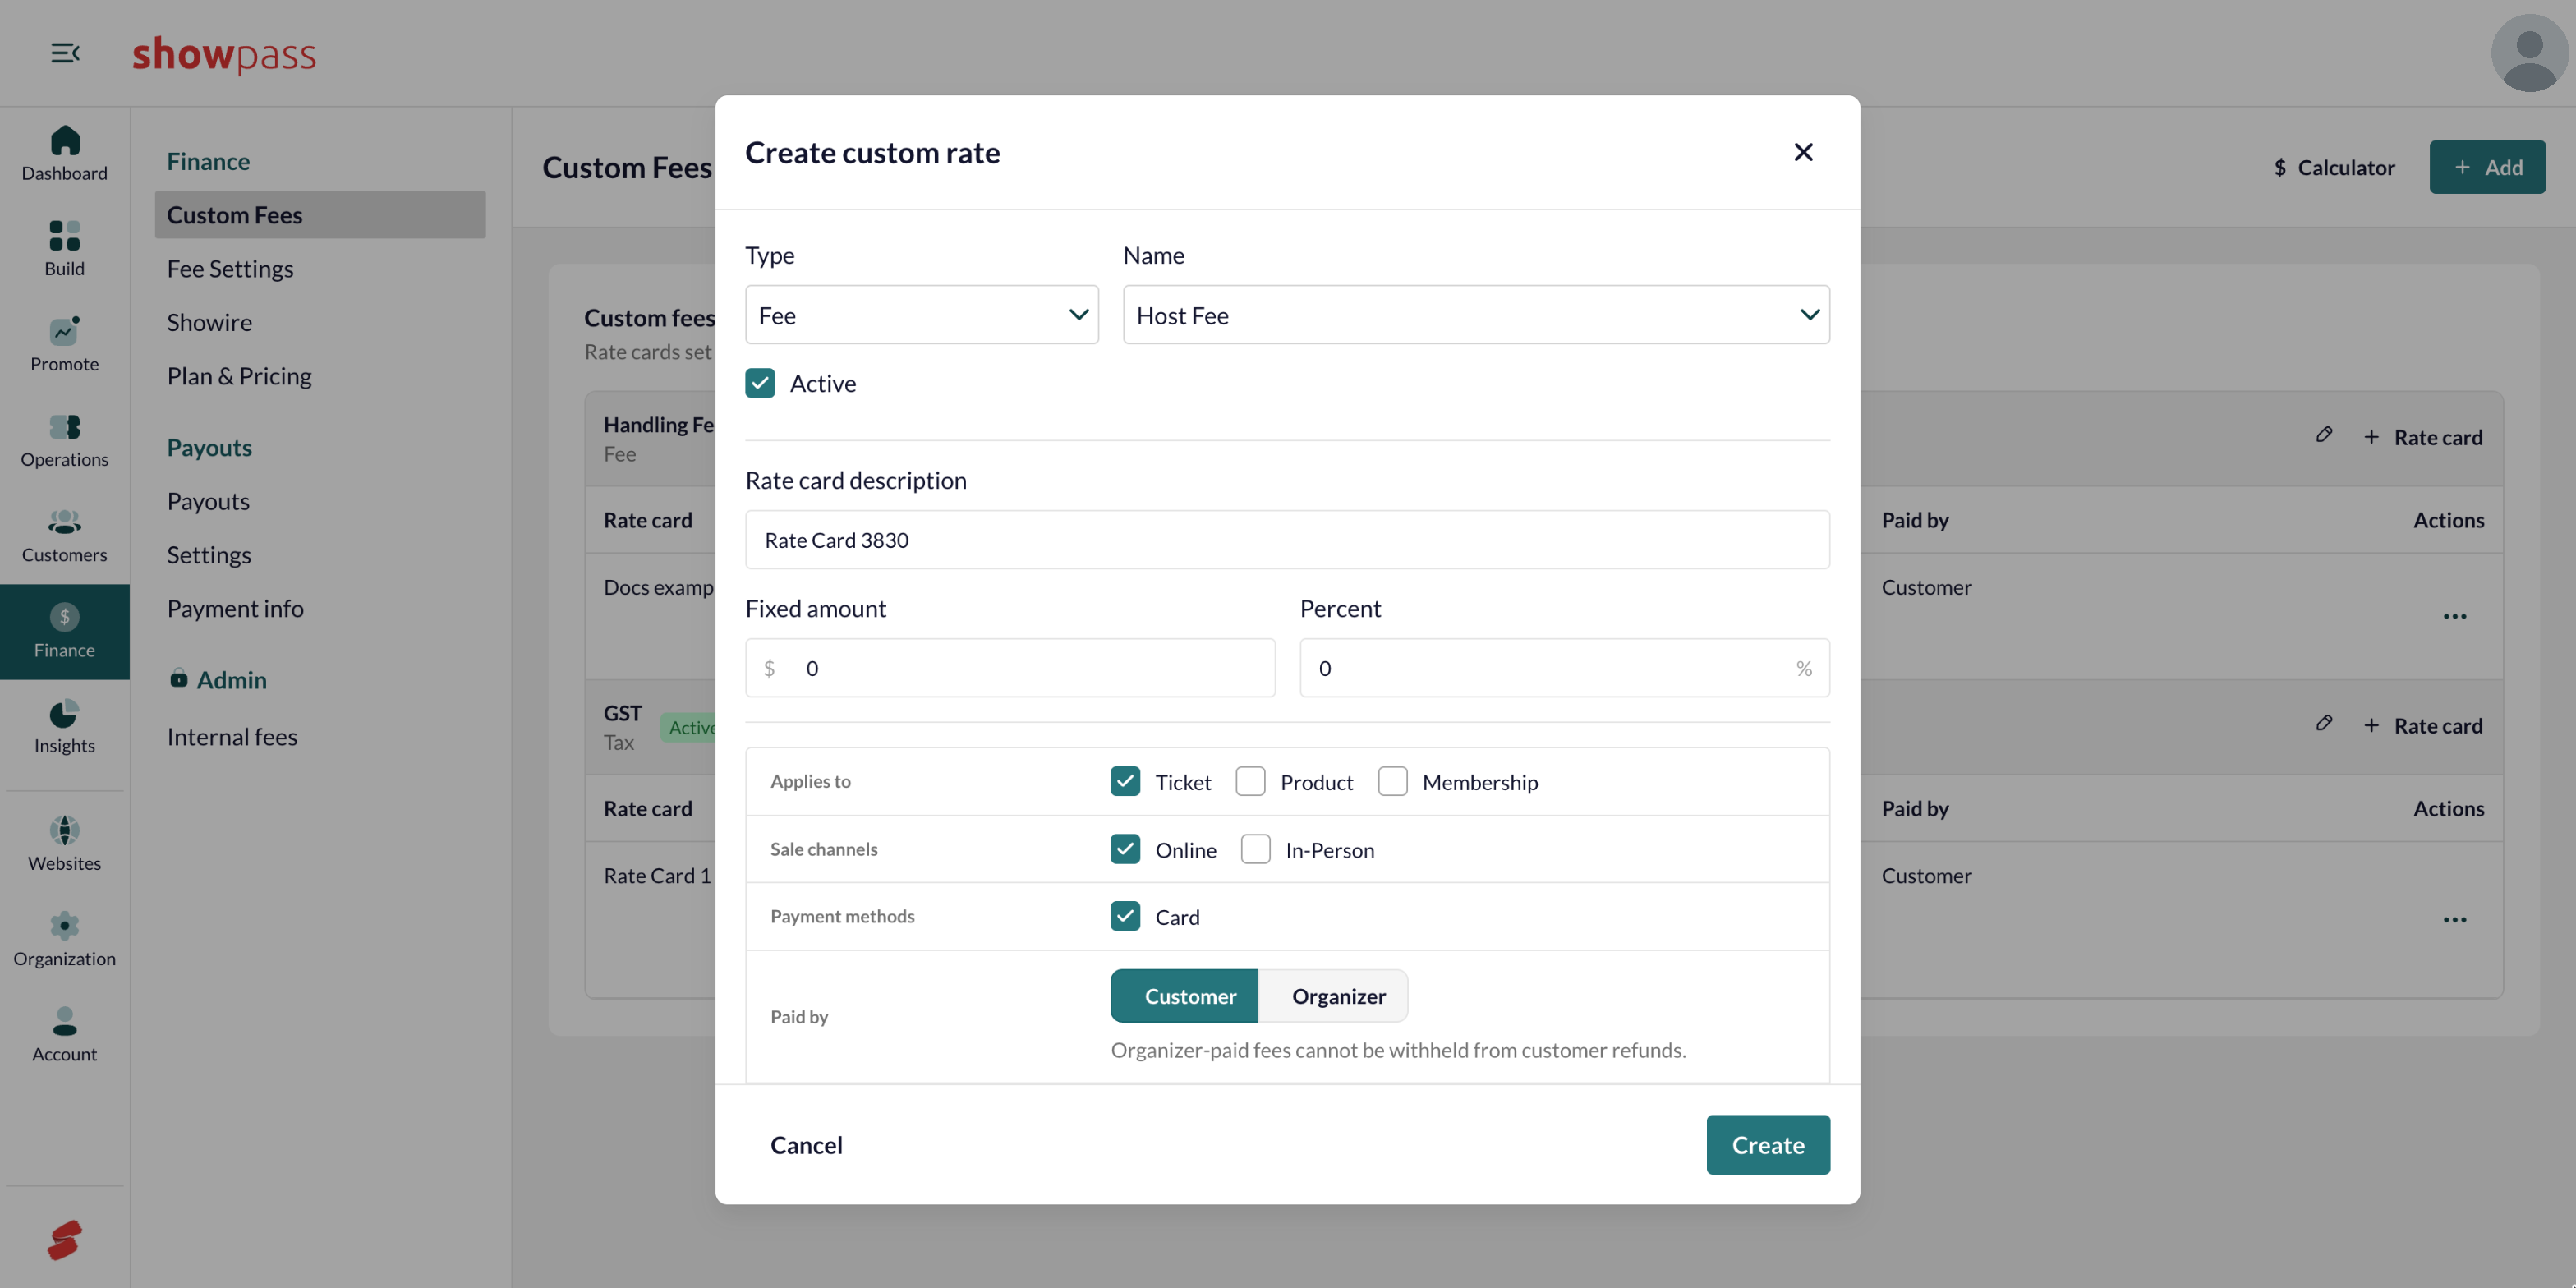Open the Calculator
This screenshot has width=2576, height=1288.
[x=2334, y=167]
